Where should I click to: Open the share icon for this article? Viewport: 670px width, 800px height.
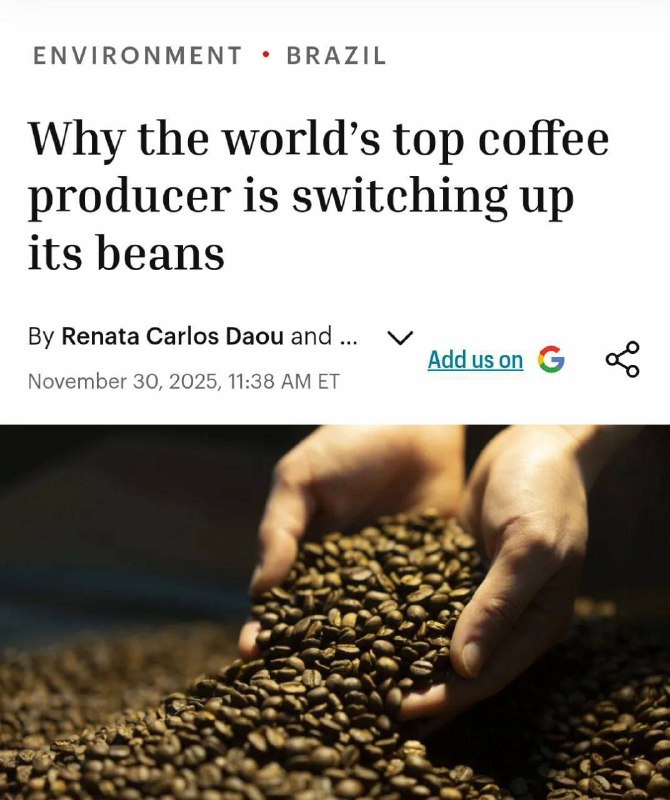click(x=622, y=359)
